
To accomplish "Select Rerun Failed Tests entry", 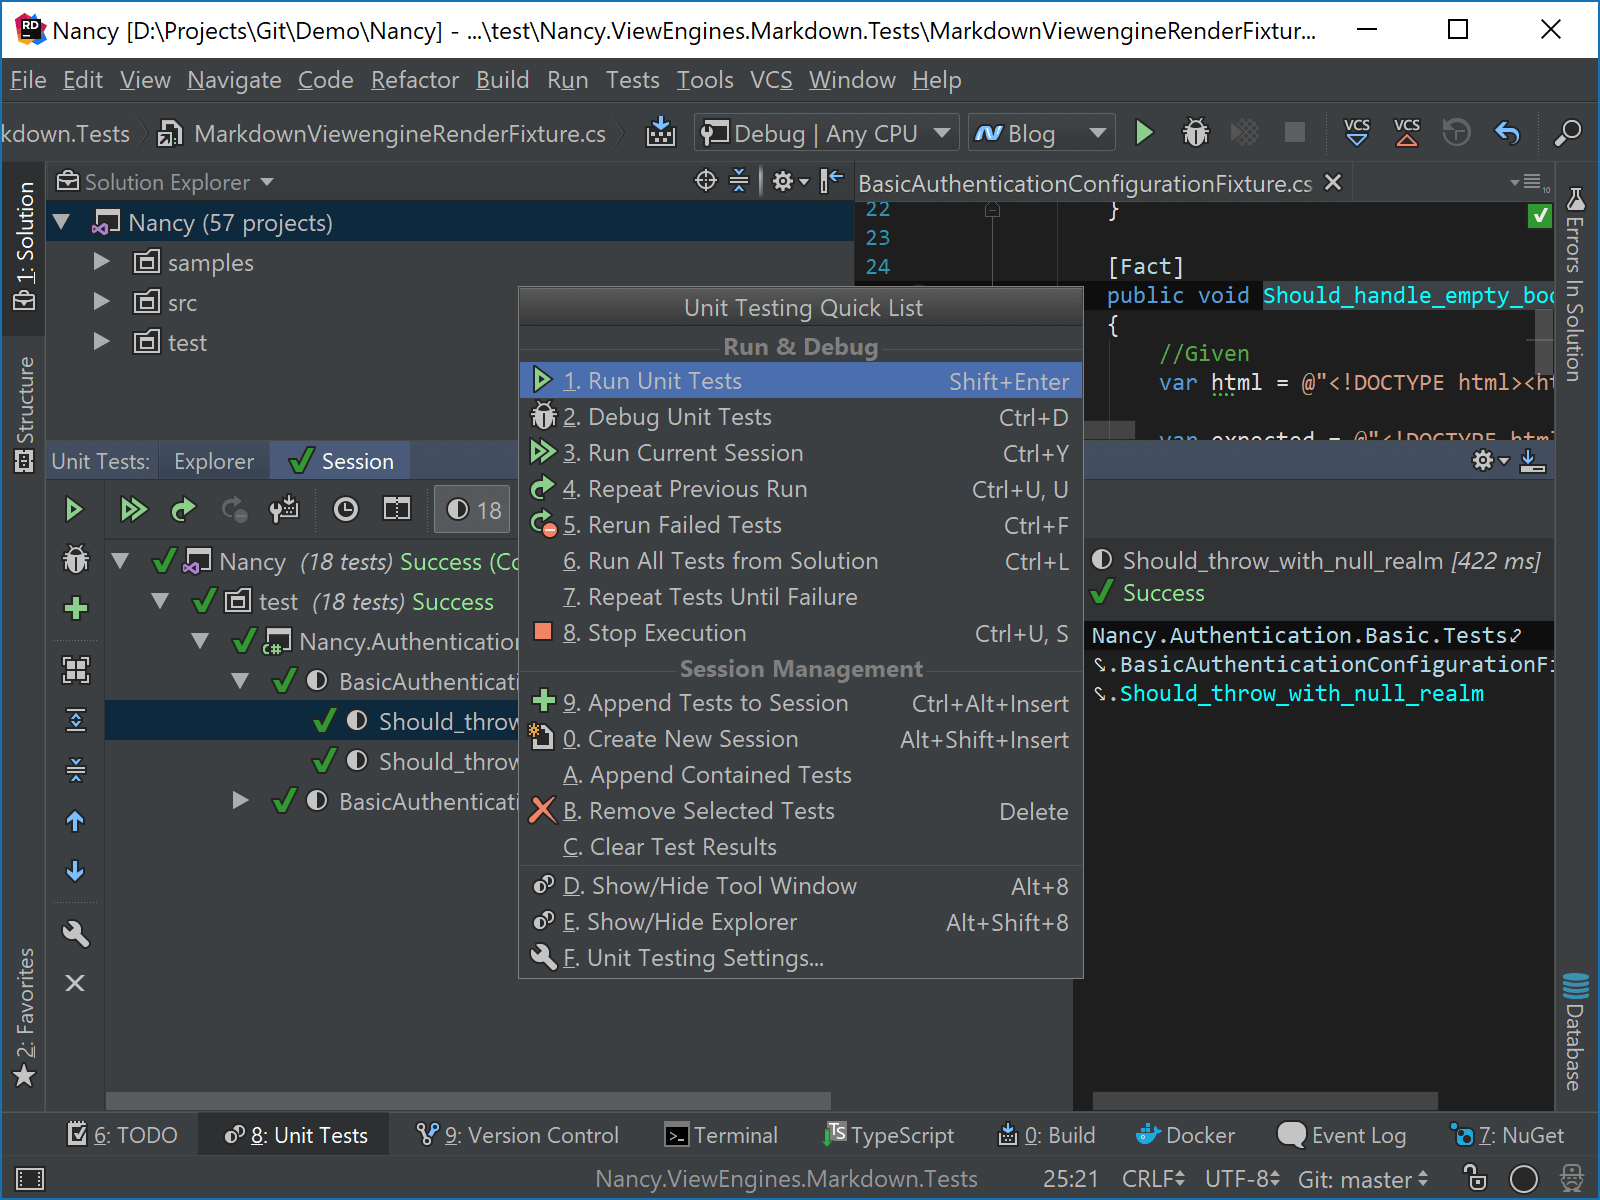I will (801, 525).
